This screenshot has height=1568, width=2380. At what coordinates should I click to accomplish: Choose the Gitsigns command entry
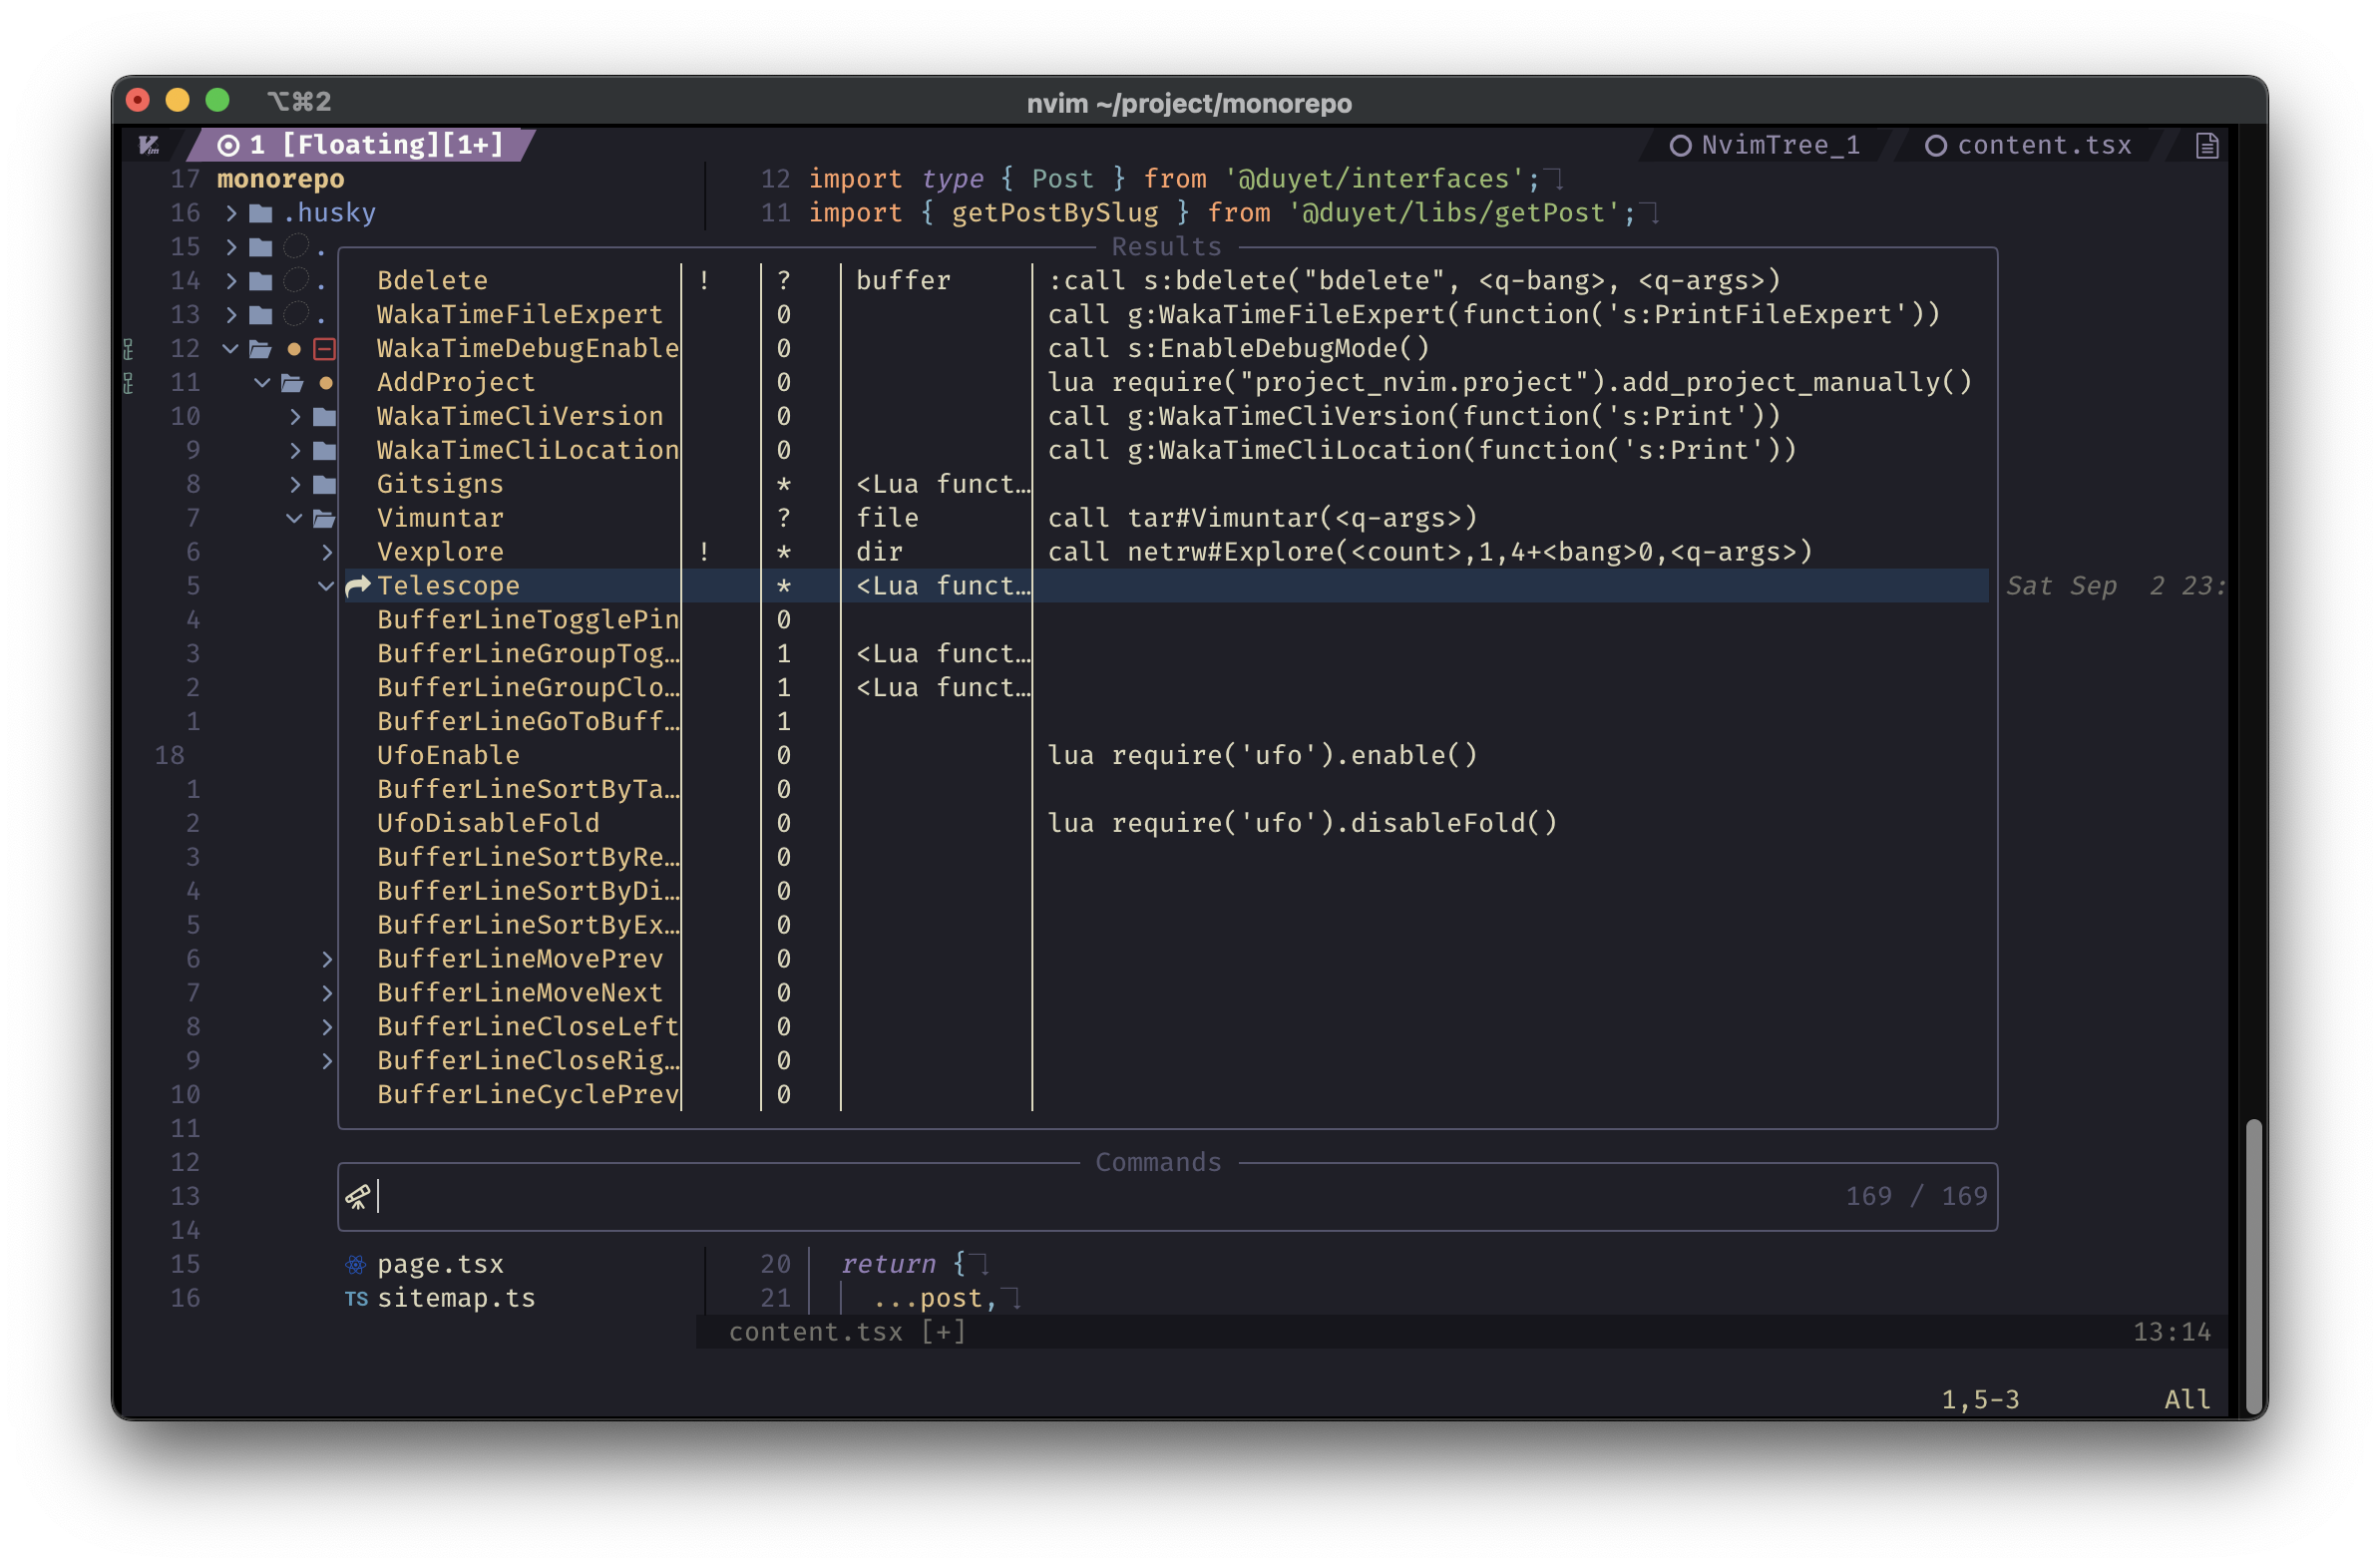[440, 484]
